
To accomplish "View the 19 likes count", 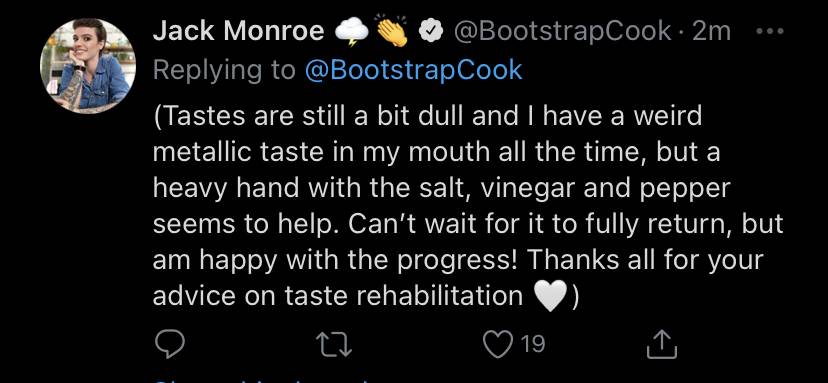I will point(532,344).
